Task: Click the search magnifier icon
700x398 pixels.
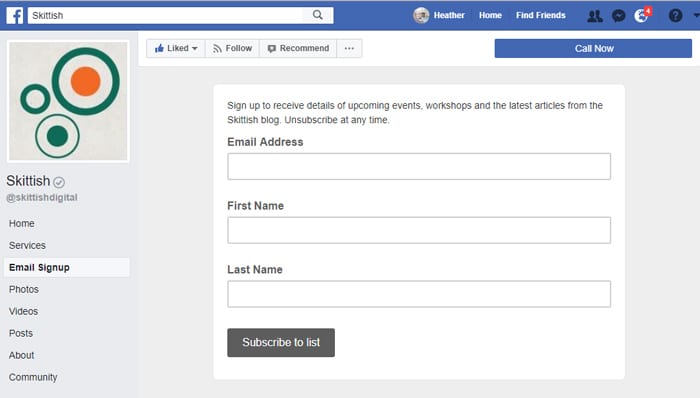Action: 317,15
